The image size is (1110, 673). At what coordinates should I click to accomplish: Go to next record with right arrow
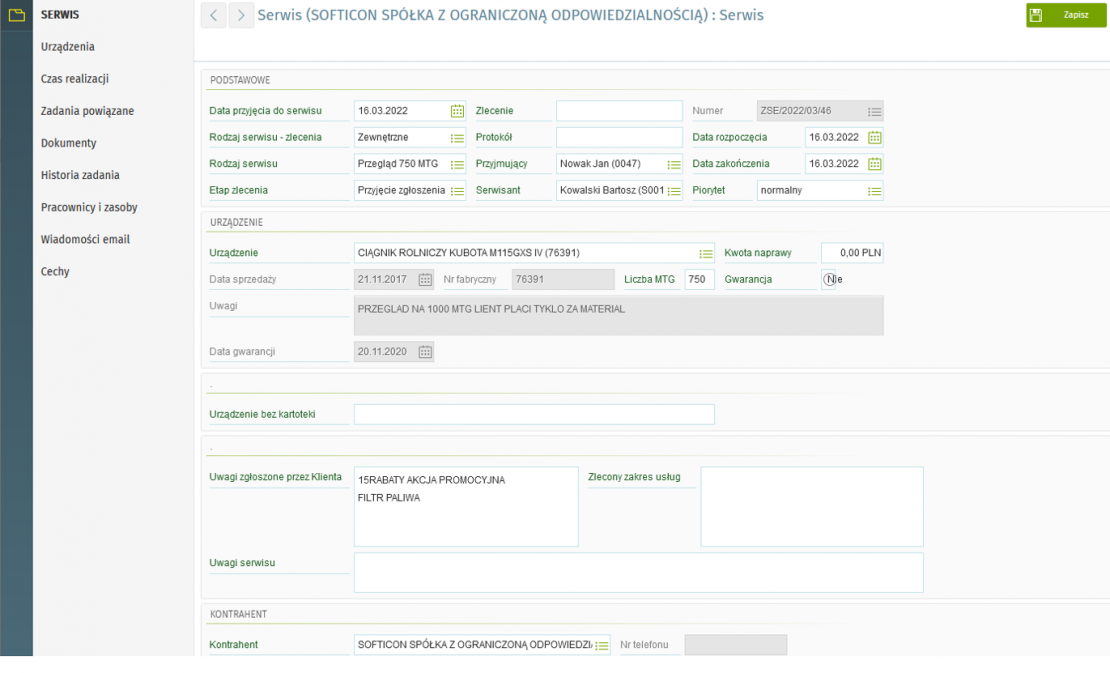241,15
